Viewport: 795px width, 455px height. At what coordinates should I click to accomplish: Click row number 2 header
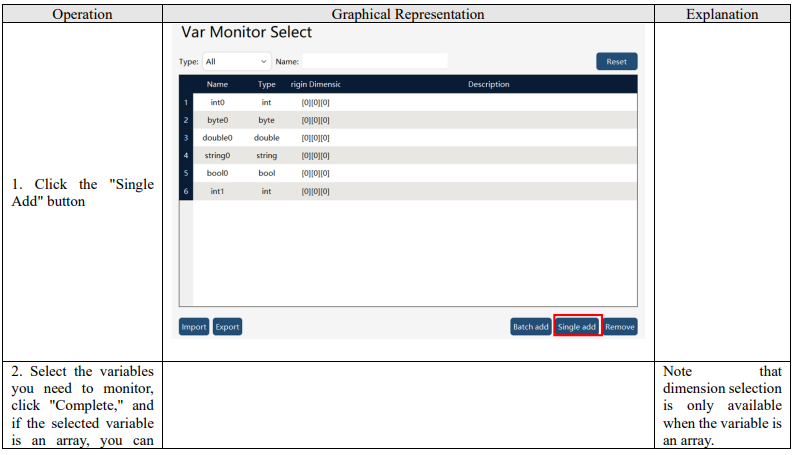point(186,120)
